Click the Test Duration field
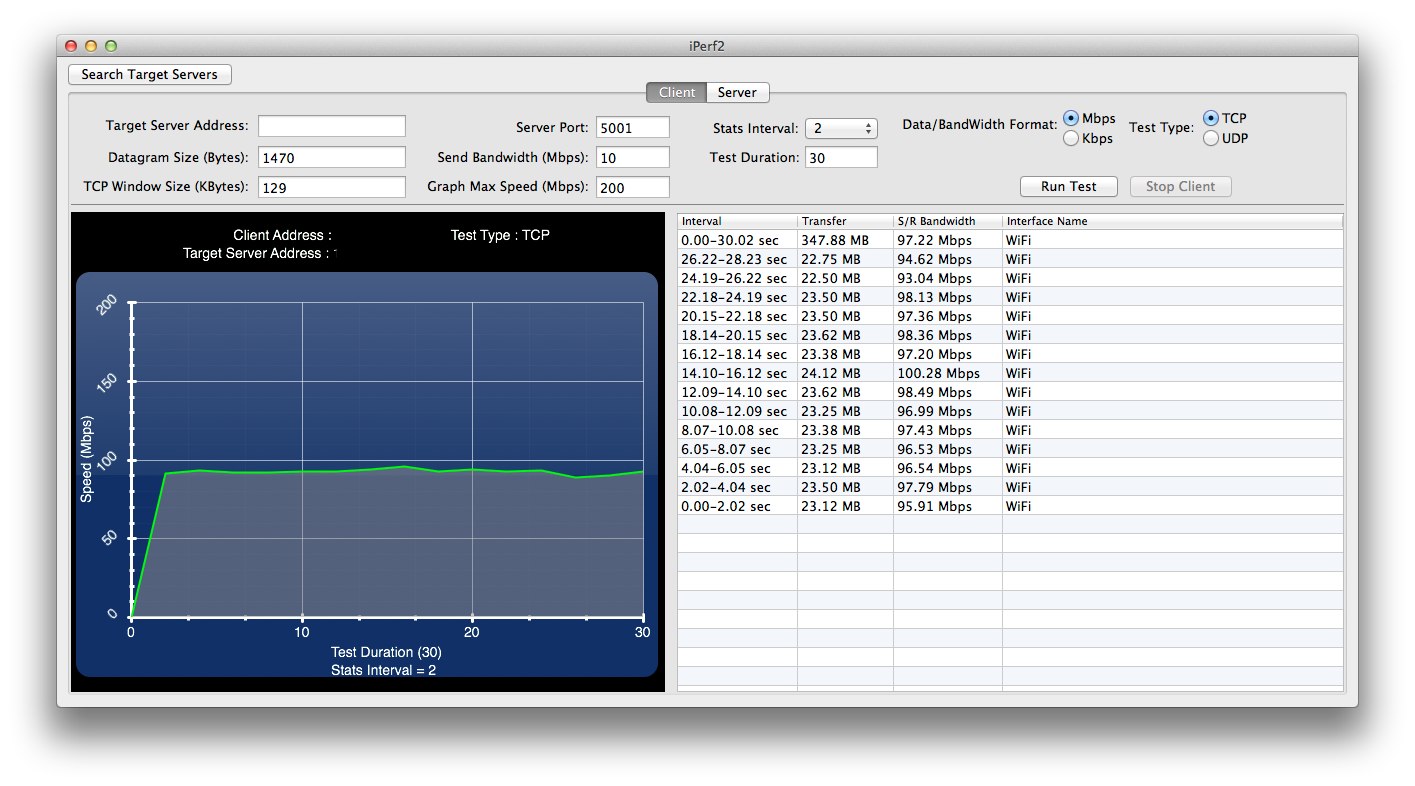 point(841,157)
